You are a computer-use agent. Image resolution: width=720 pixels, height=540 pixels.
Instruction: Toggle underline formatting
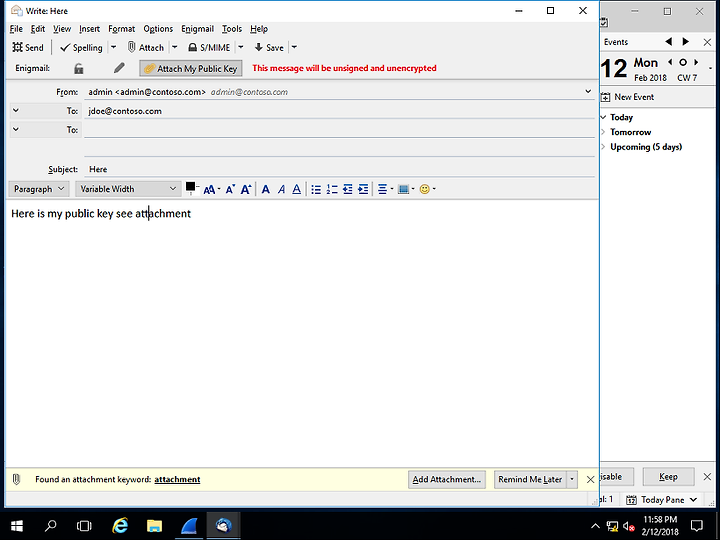pyautogui.click(x=297, y=189)
